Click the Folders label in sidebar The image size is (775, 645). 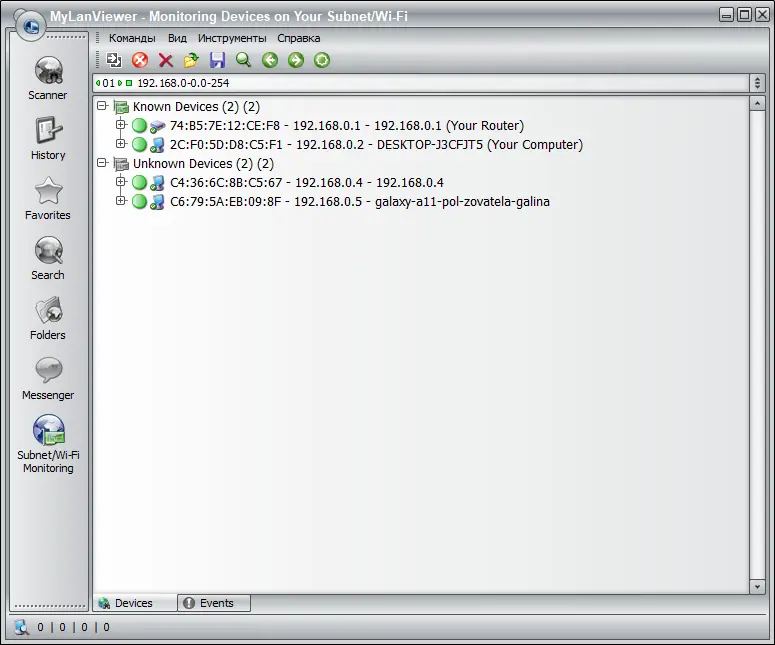point(47,335)
